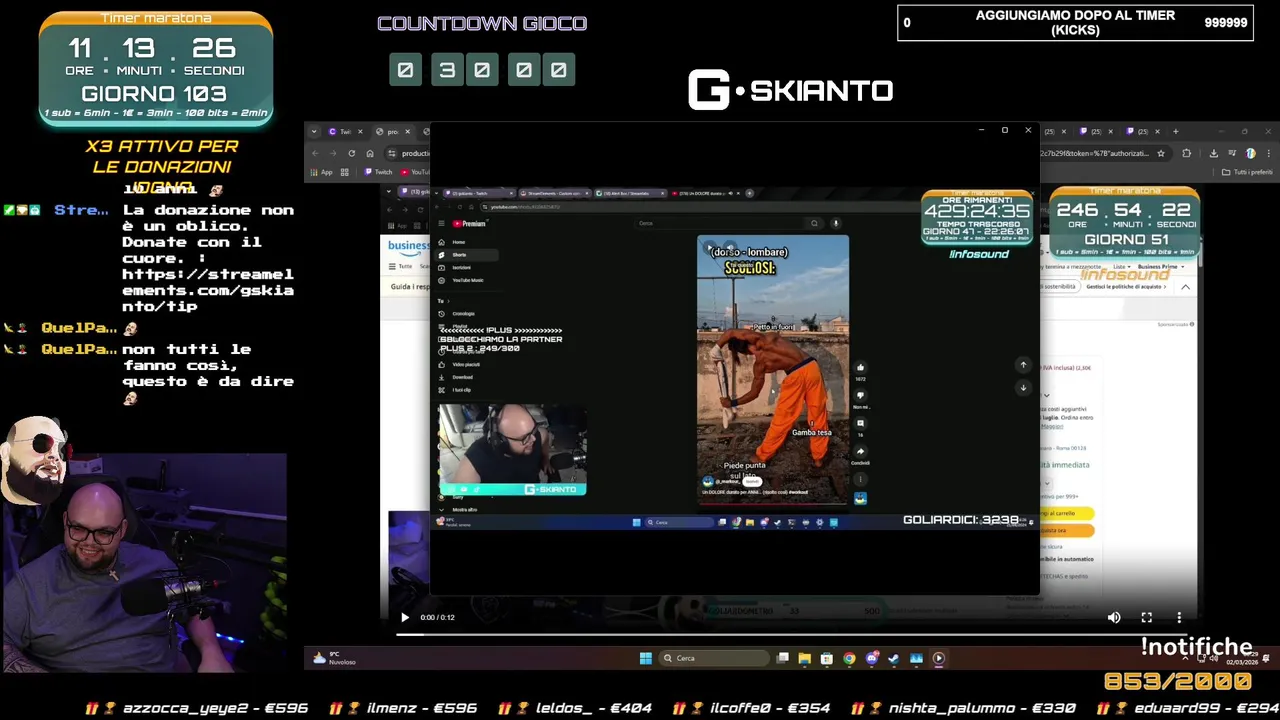1280x720 pixels.
Task: Open the YouTube bookmark
Action: [x=415, y=172]
